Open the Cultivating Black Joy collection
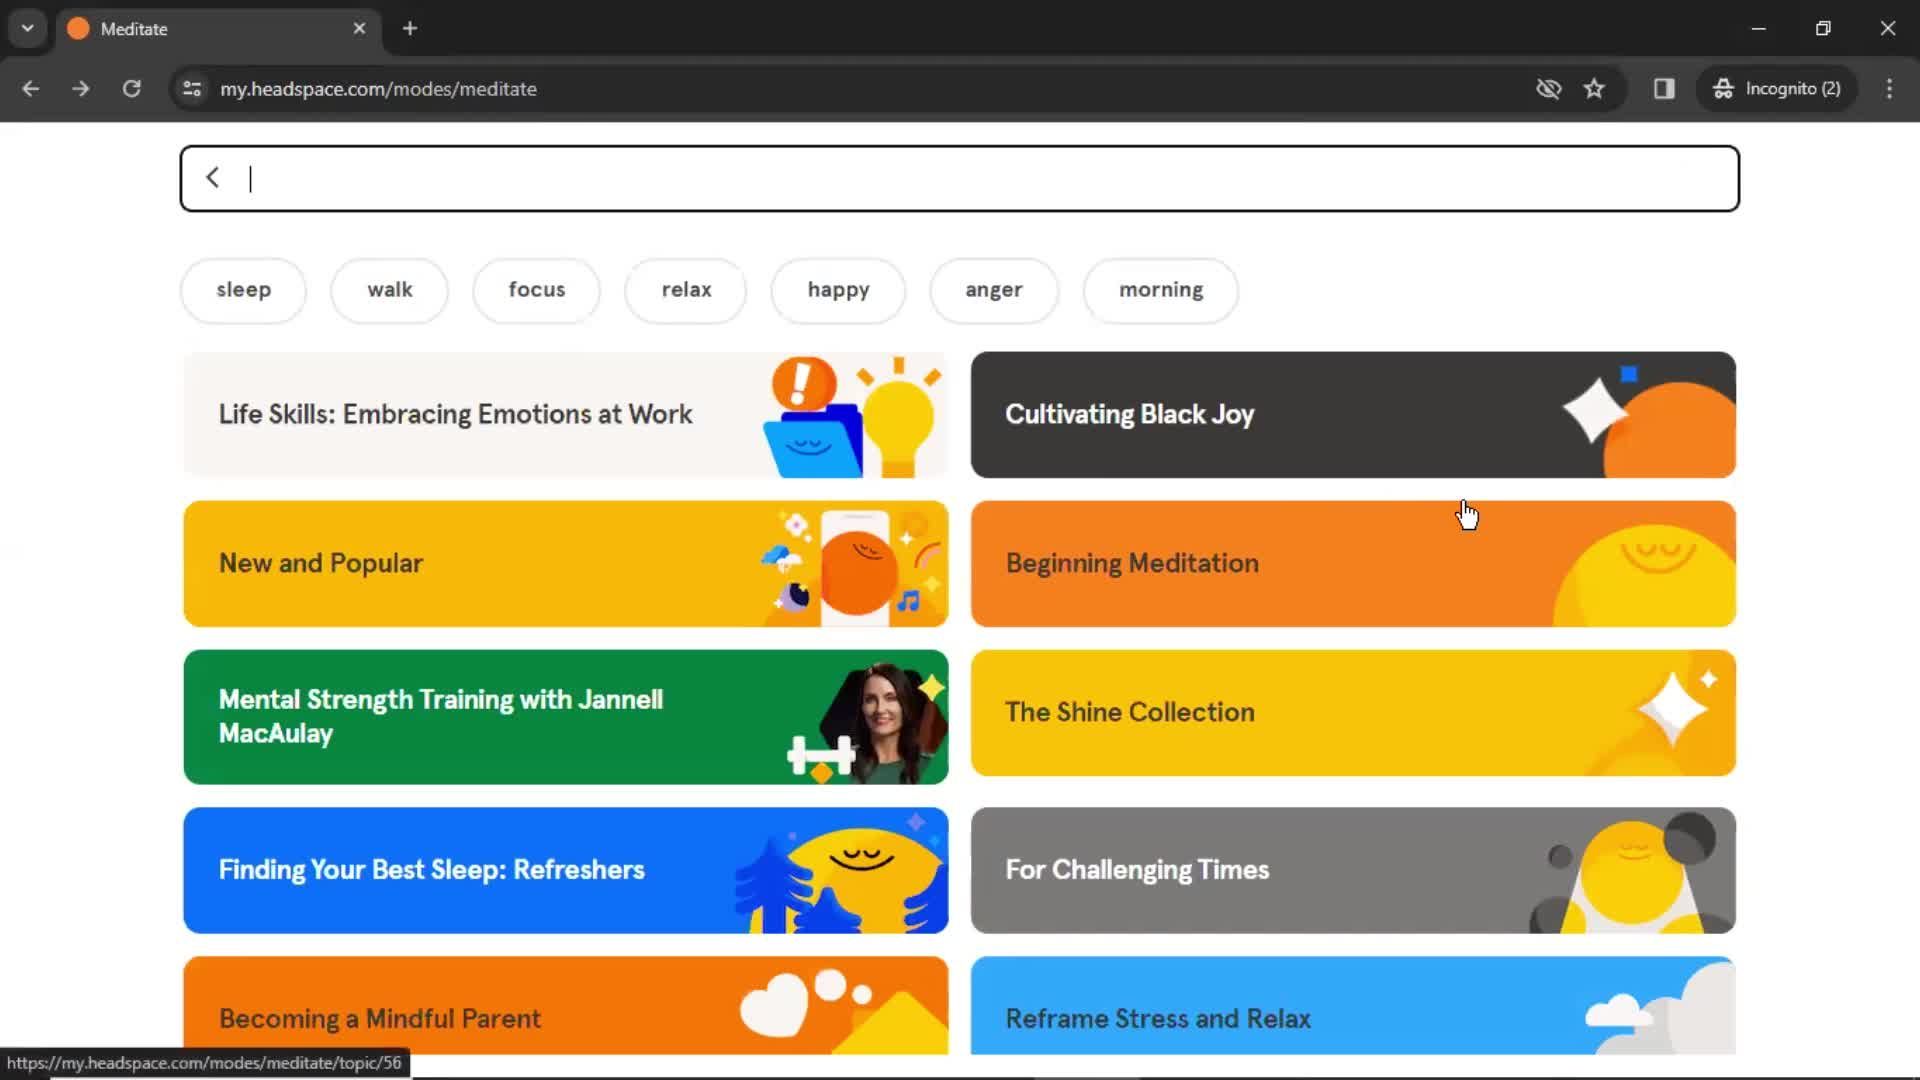The width and height of the screenshot is (1920, 1080). tap(1353, 414)
